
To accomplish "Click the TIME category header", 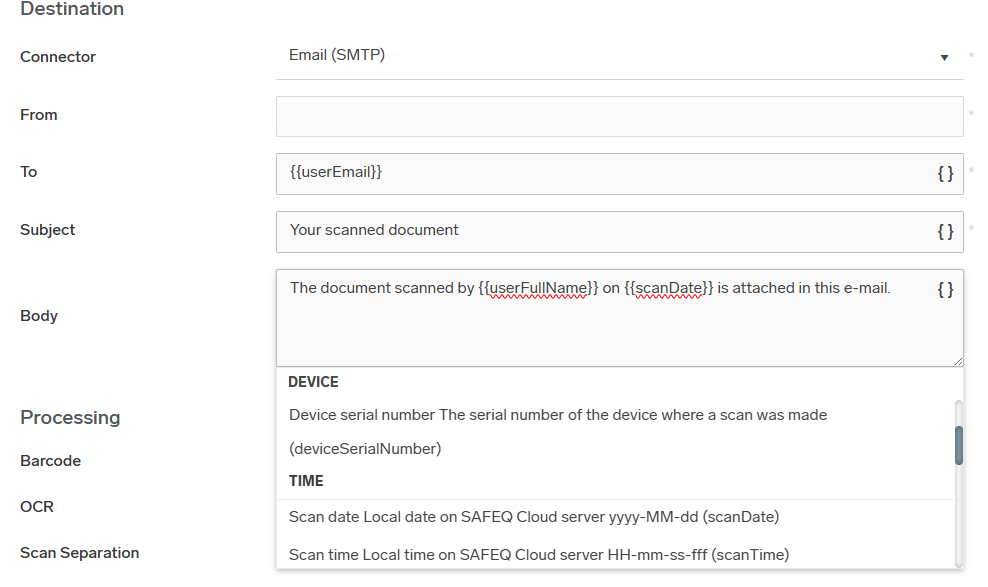I will point(306,481).
